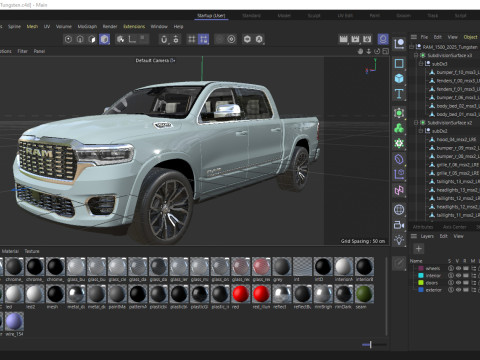Add a Cube primitive object
Image resolution: width=480 pixels, height=360 pixels.
pyautogui.click(x=399, y=79)
